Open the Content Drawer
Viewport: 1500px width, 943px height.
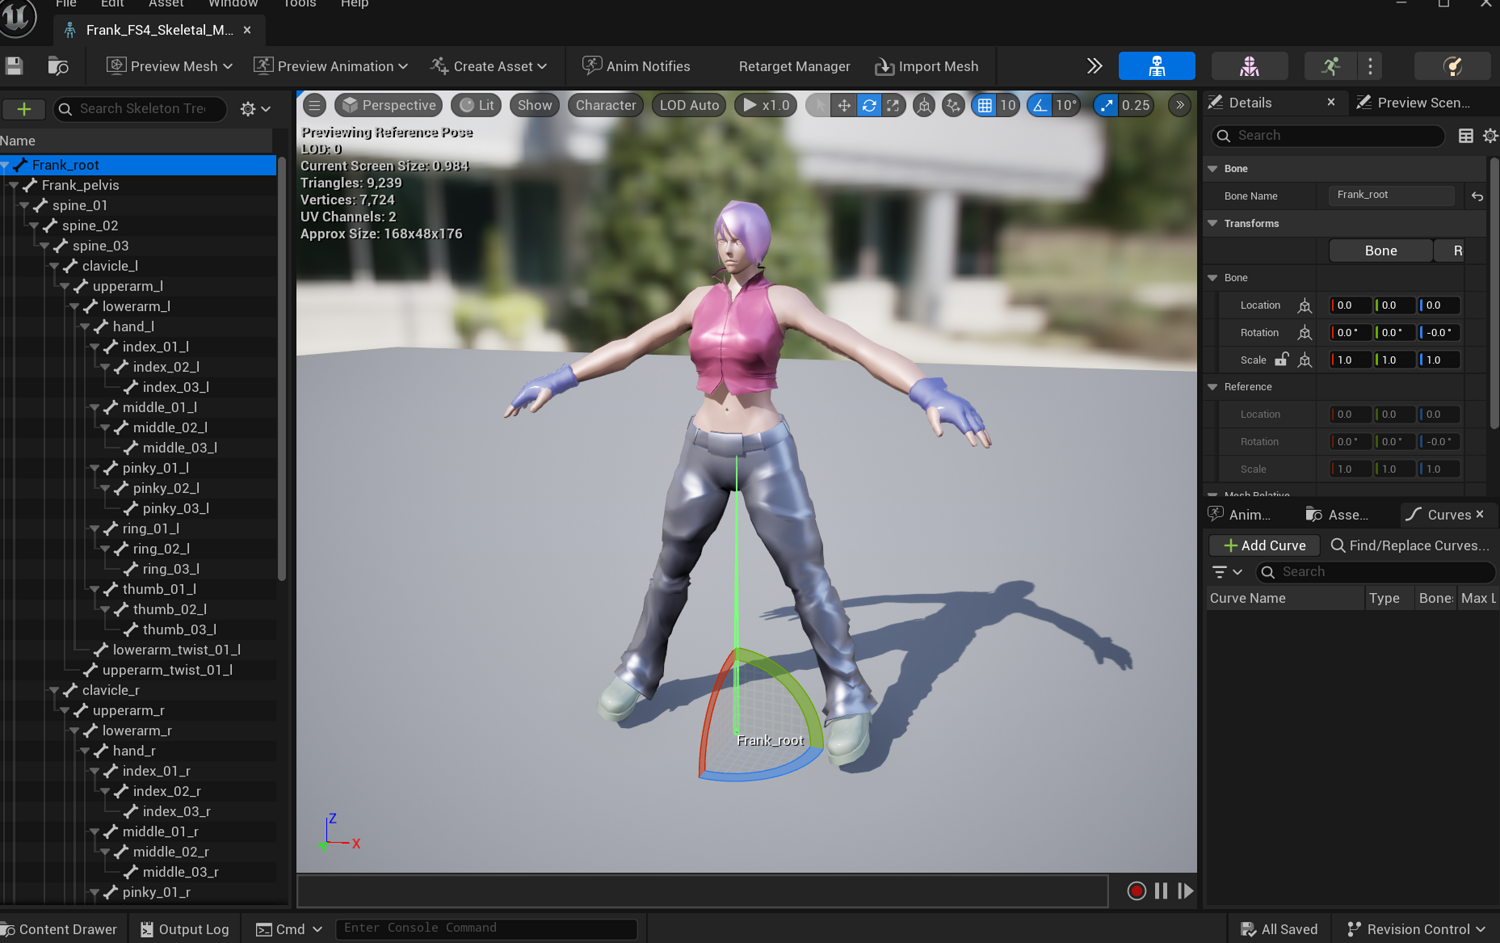point(59,929)
